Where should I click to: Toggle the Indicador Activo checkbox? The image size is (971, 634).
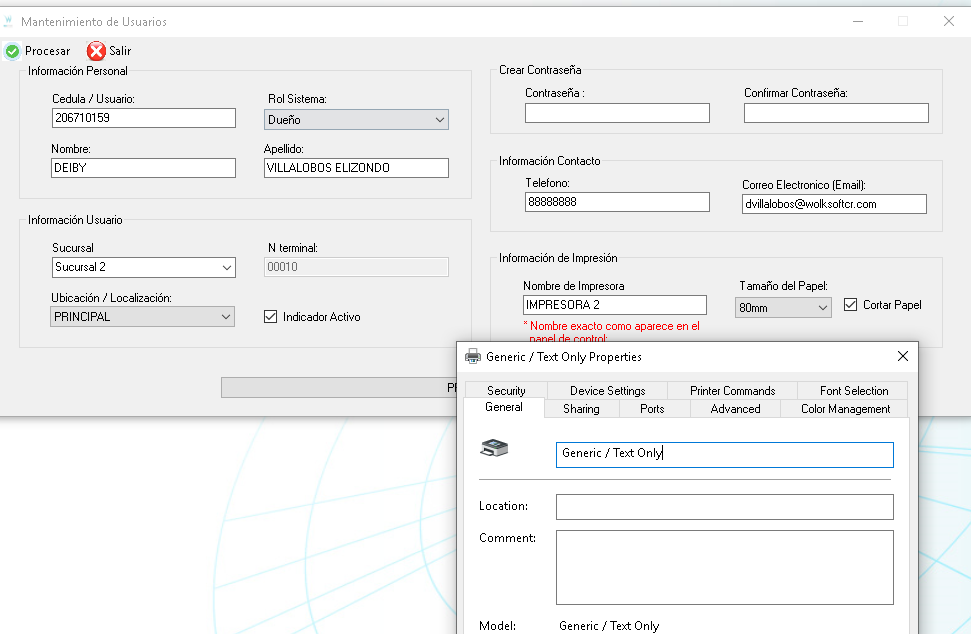[271, 316]
